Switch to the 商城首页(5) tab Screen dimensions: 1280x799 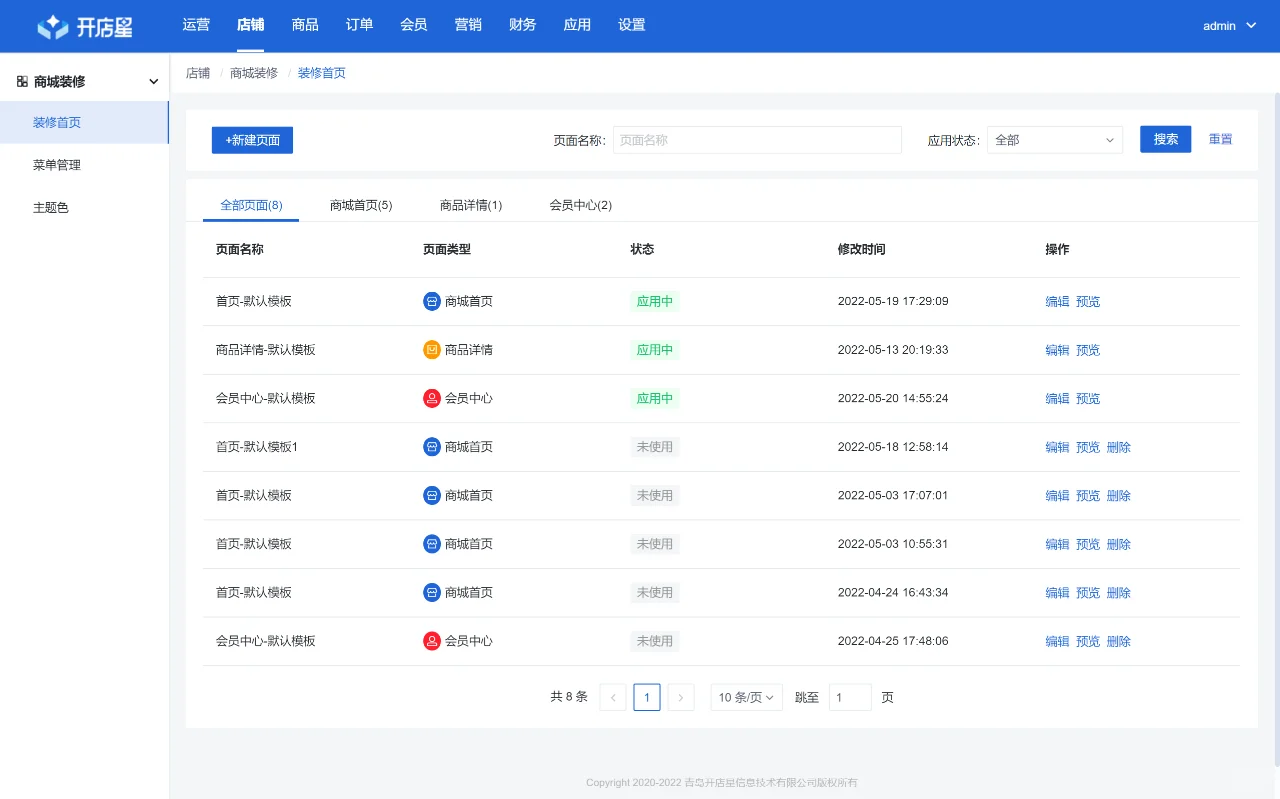[361, 203]
